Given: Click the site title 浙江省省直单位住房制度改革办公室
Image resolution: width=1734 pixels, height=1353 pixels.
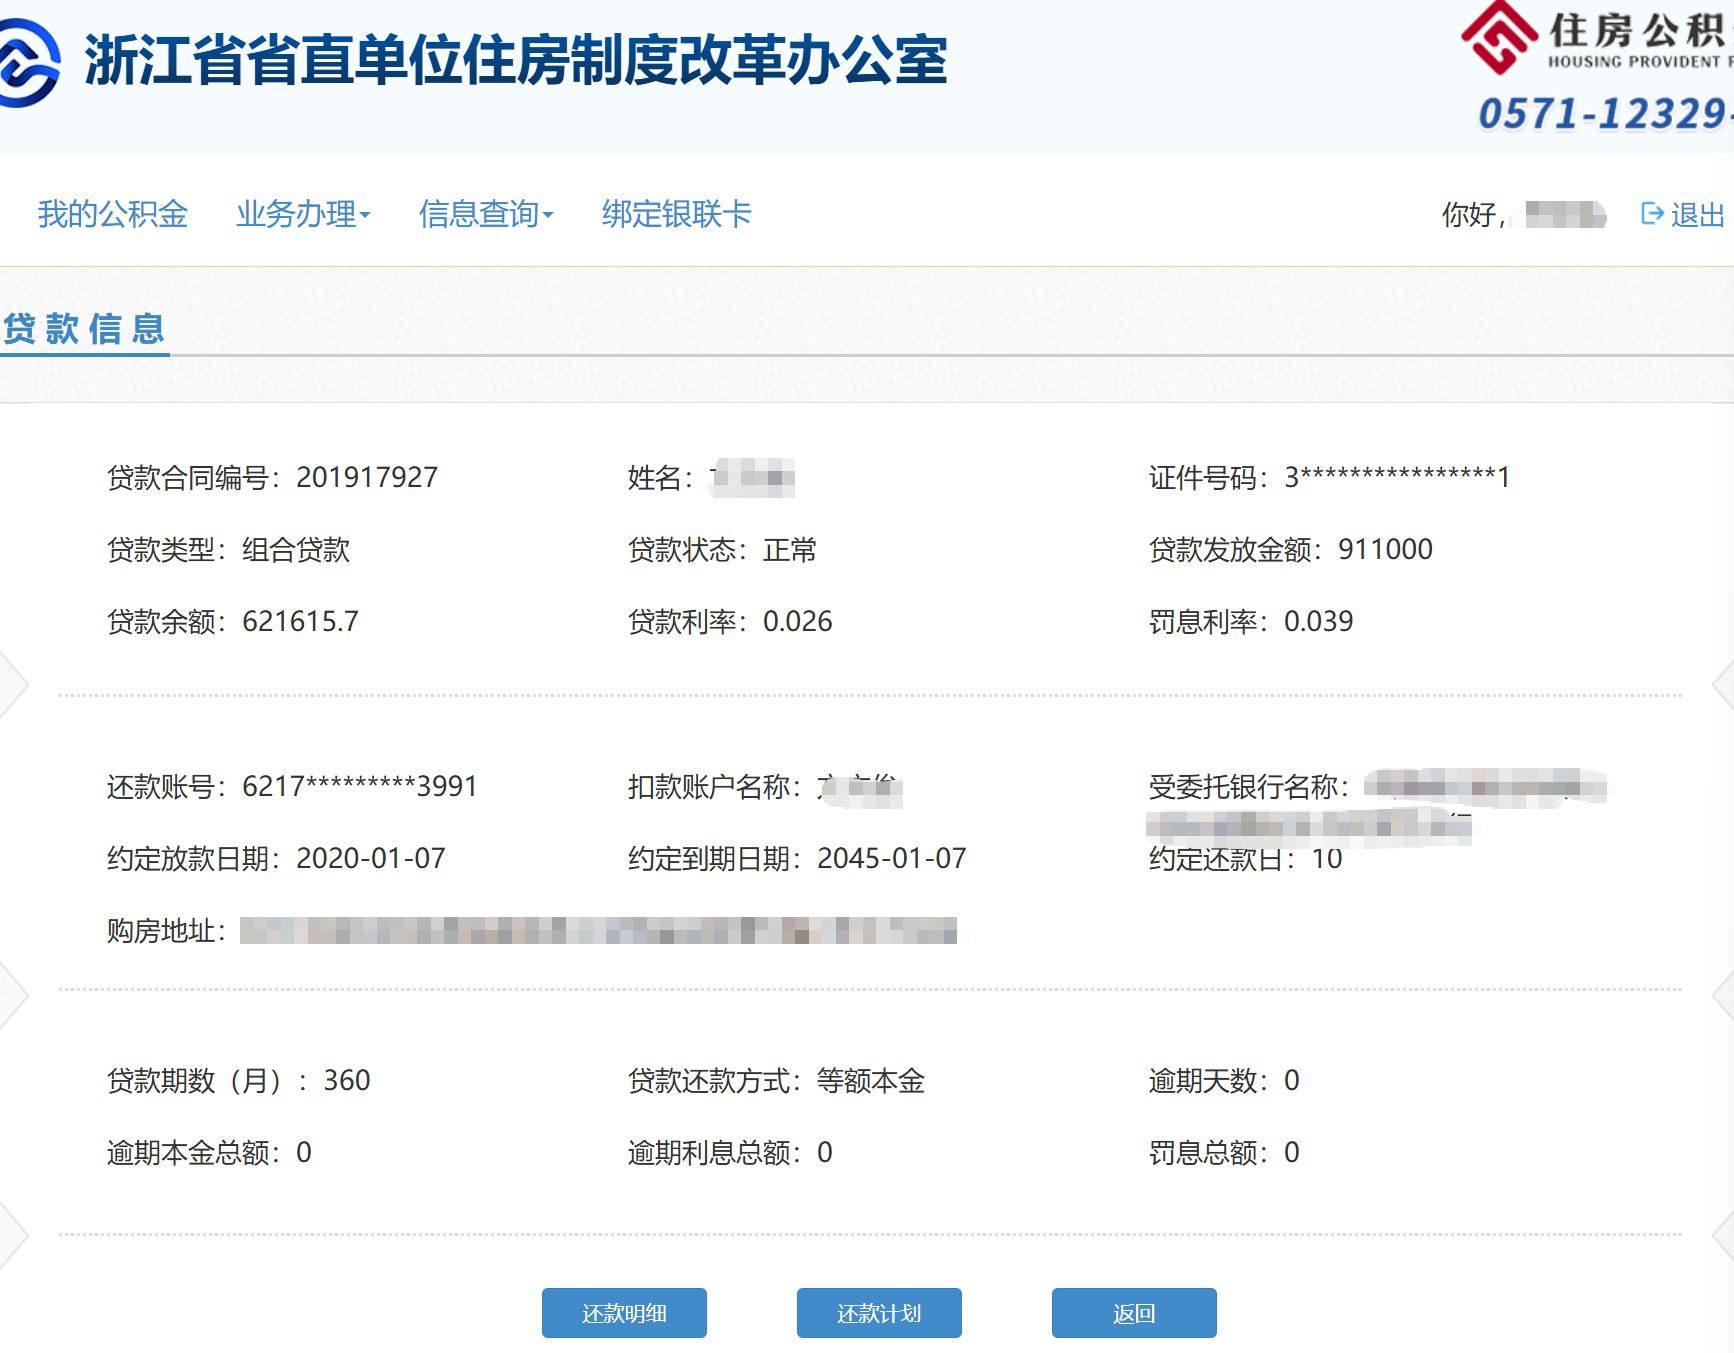Looking at the screenshot, I should click(x=516, y=60).
